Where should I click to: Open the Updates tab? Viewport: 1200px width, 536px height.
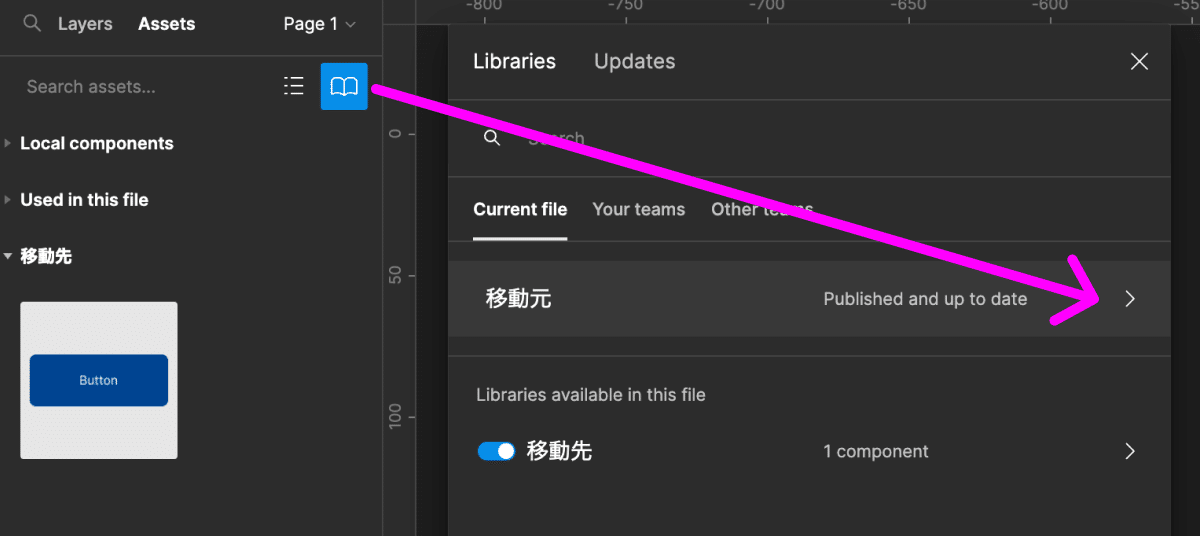(x=634, y=62)
